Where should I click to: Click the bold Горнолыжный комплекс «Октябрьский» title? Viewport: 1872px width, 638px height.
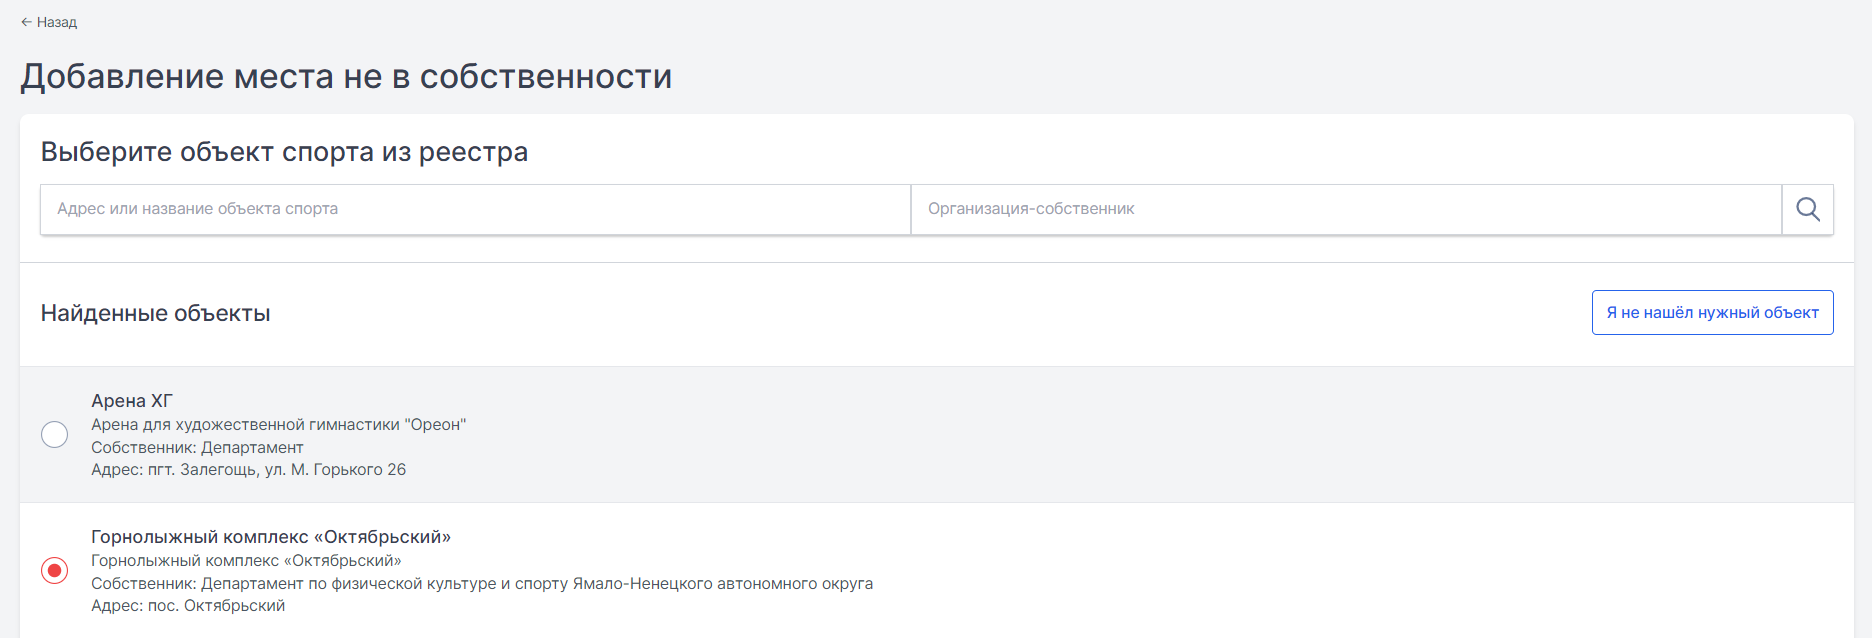[271, 537]
